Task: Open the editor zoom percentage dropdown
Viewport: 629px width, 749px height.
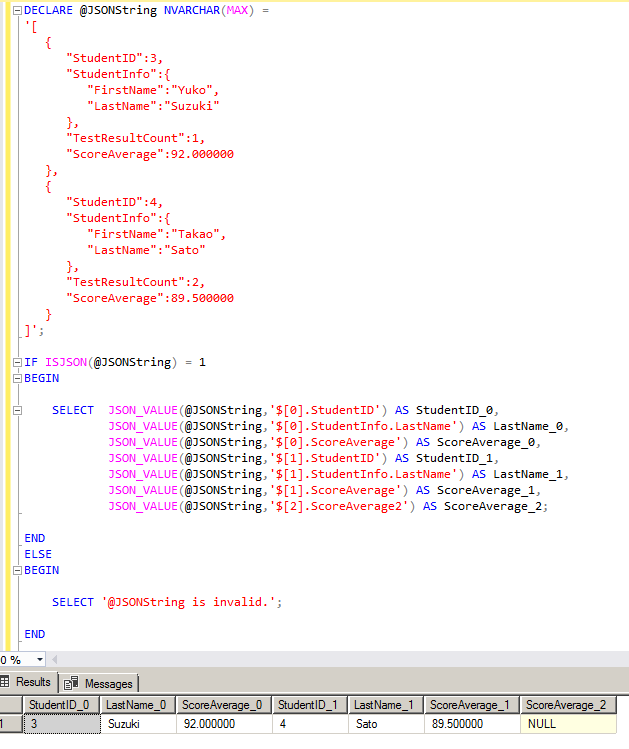Action: (x=40, y=660)
